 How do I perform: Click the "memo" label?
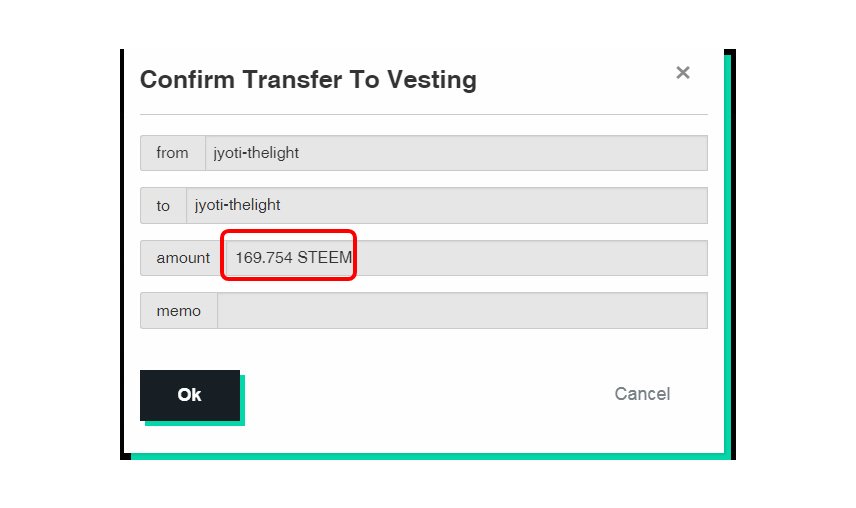[178, 311]
